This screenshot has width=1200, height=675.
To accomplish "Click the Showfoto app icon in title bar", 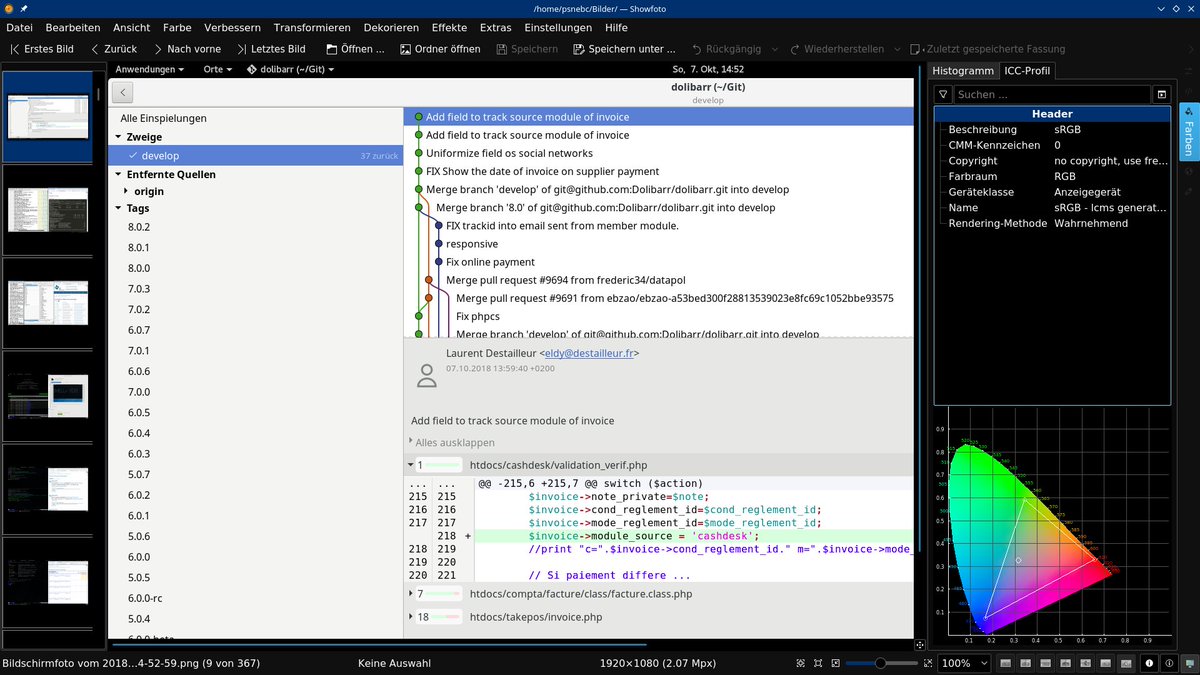I will tap(8, 8).
